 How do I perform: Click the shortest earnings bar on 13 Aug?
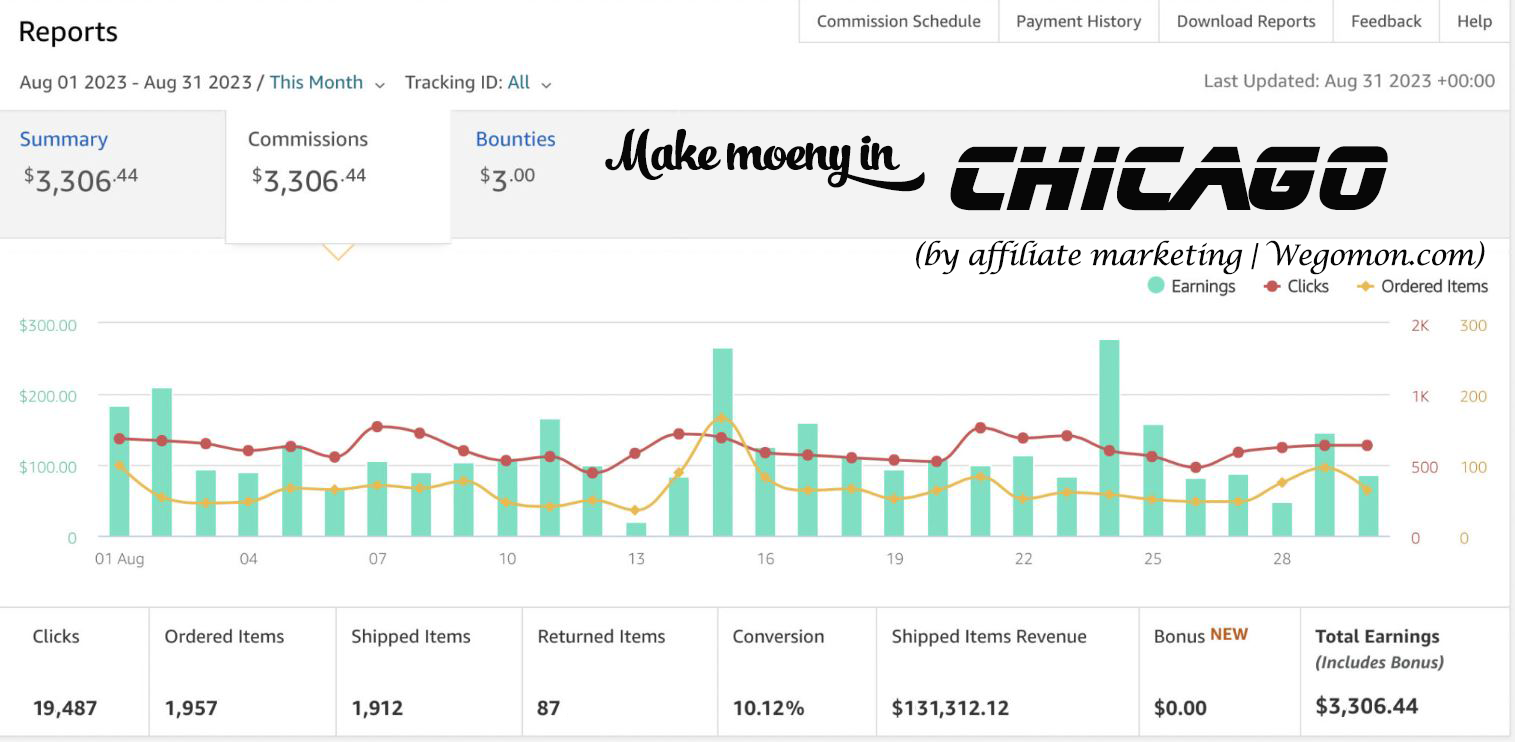tap(636, 529)
